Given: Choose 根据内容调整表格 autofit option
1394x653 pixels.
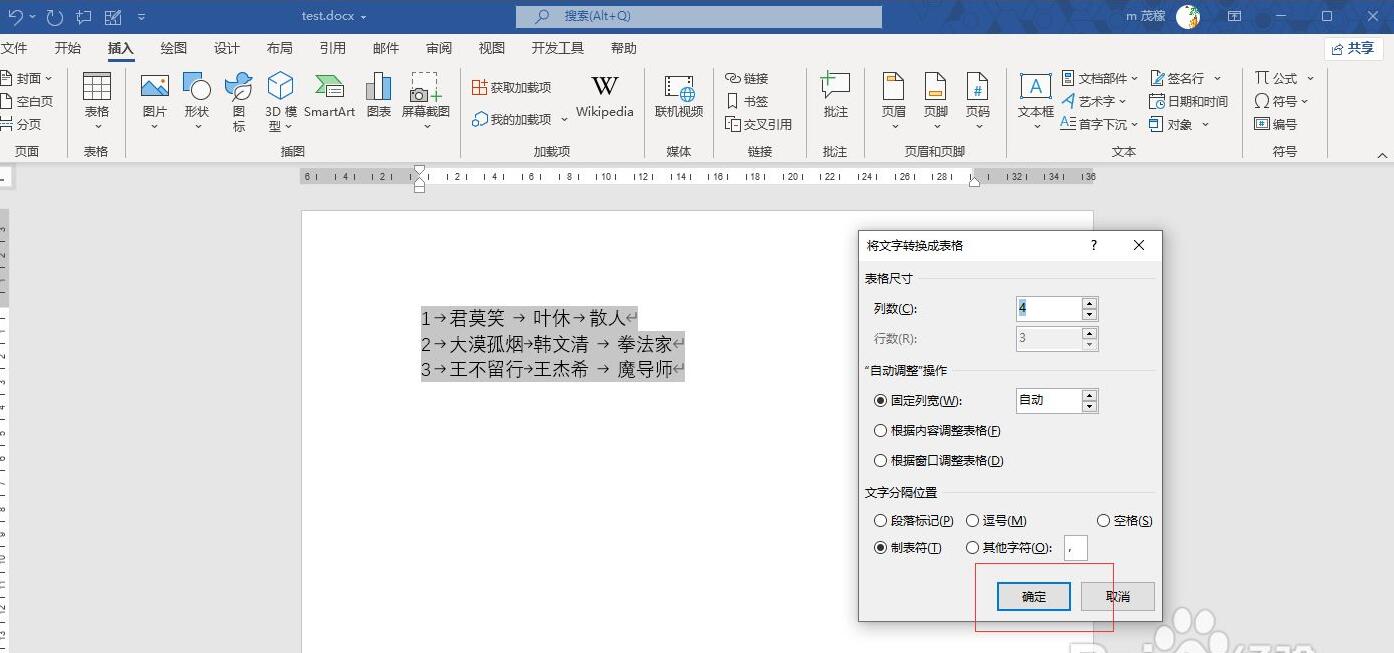Looking at the screenshot, I should click(881, 431).
